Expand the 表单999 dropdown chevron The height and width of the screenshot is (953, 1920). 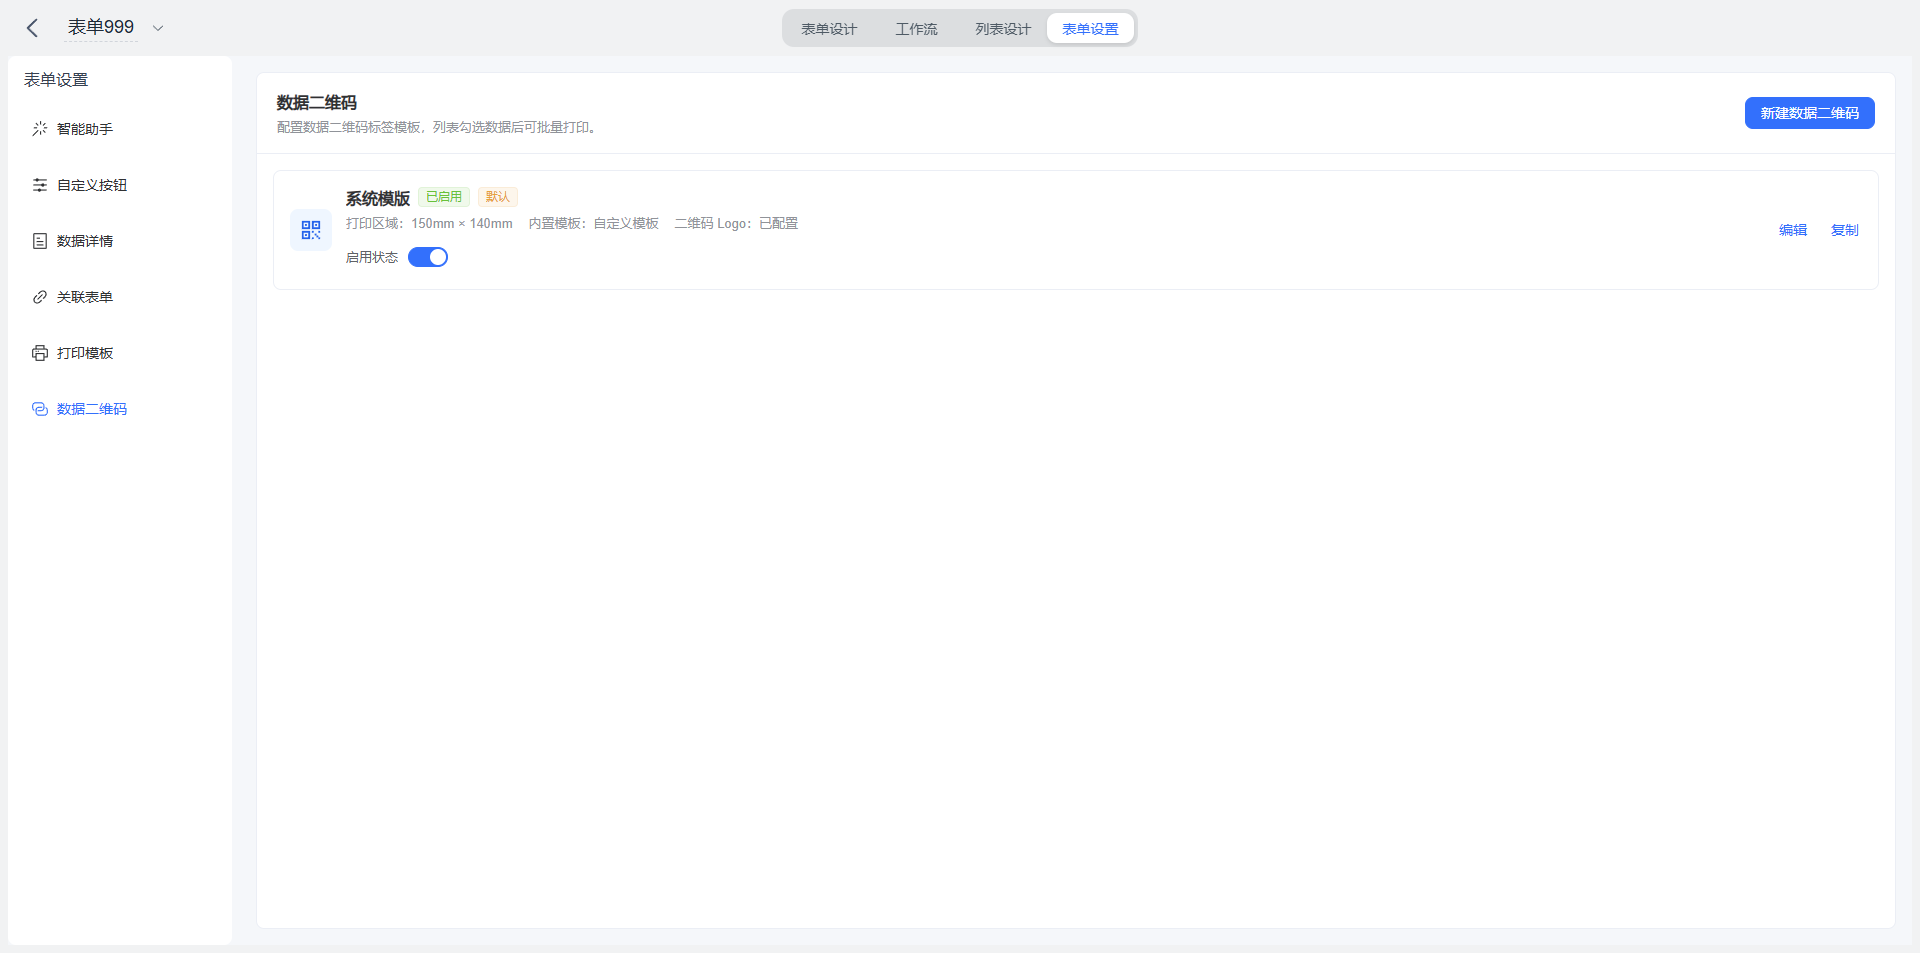coord(158,28)
